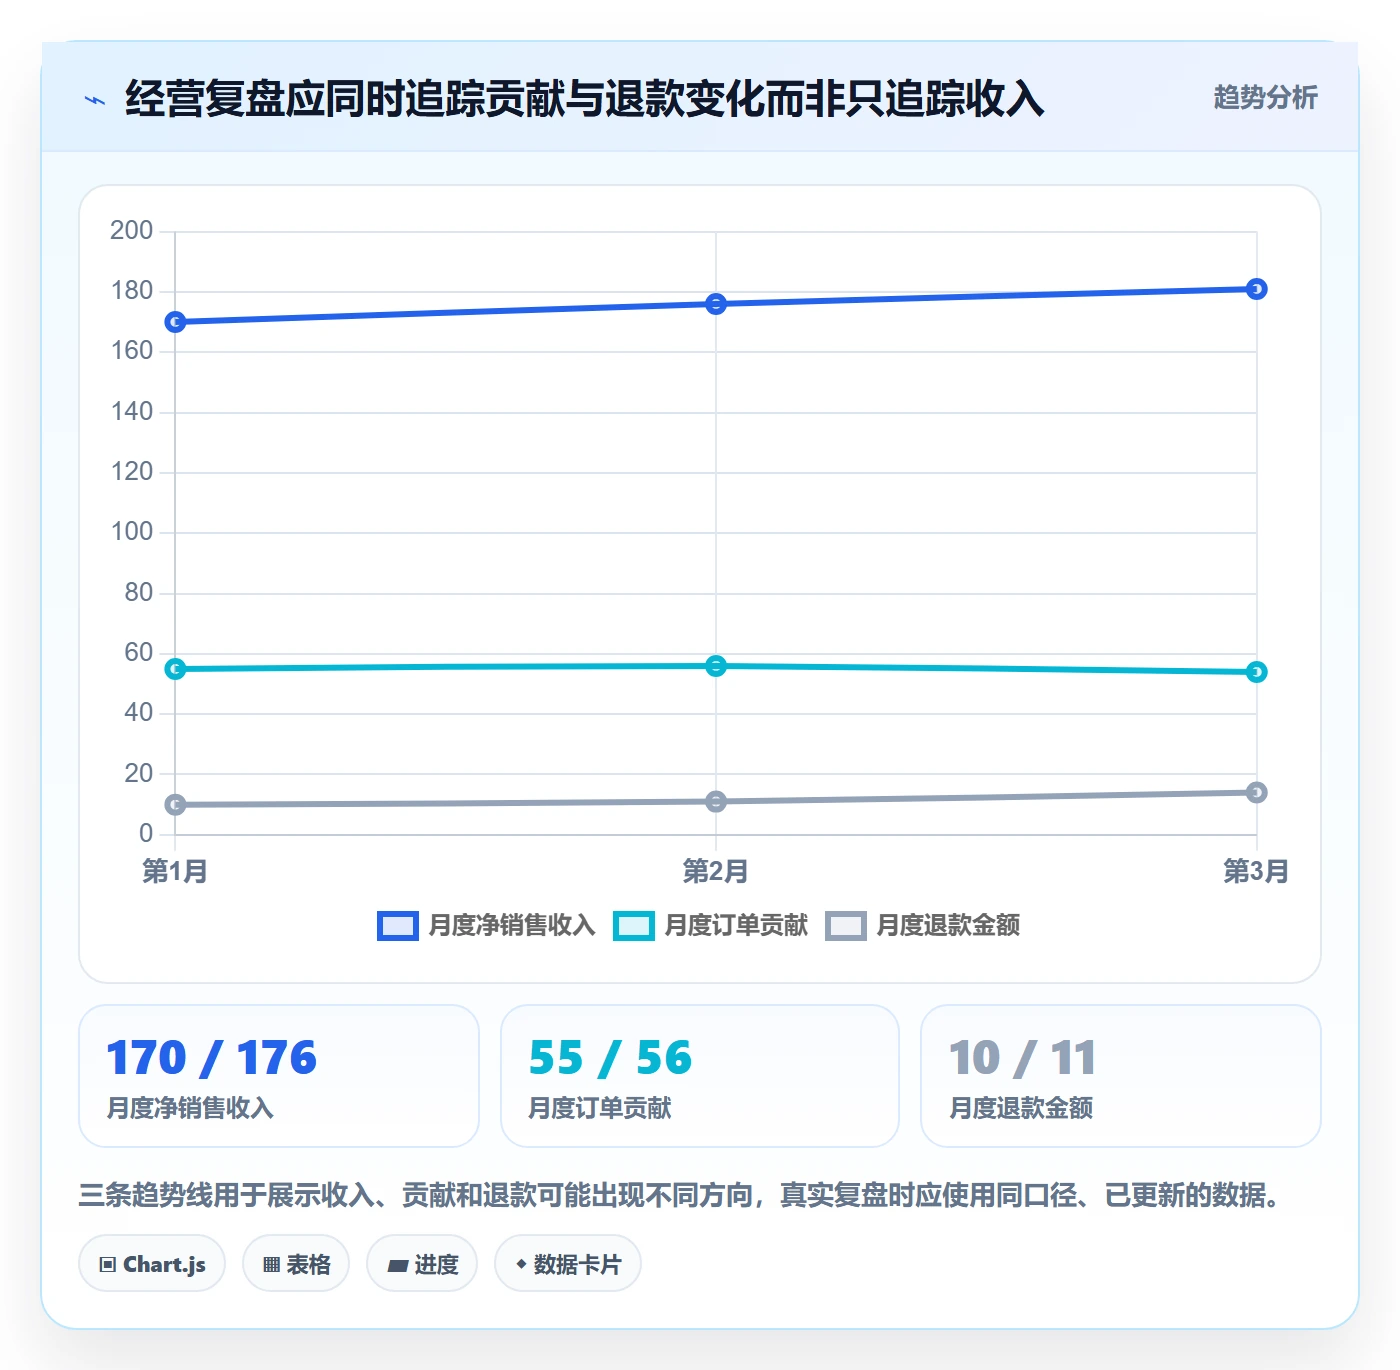The height and width of the screenshot is (1370, 1400).
Task: Hide the series via 月度净销售收入 legend text
Action: click(512, 926)
